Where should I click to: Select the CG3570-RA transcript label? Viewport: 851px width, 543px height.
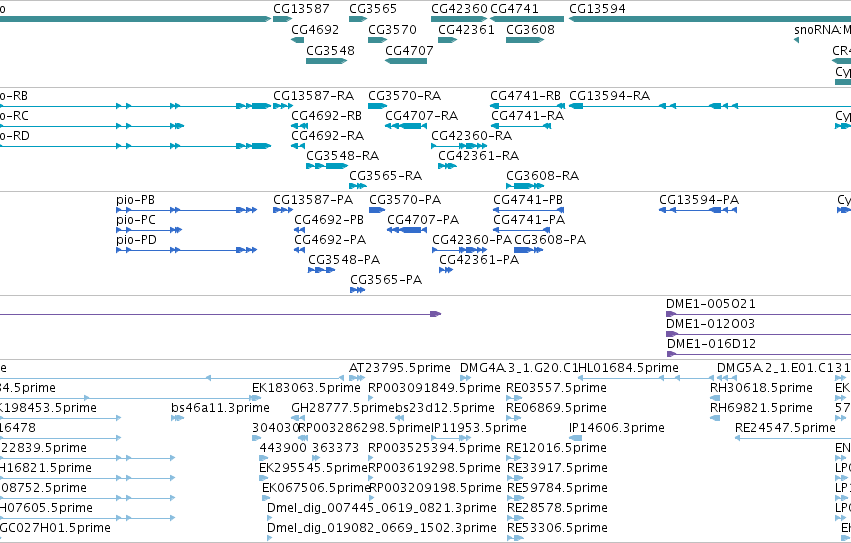404,96
